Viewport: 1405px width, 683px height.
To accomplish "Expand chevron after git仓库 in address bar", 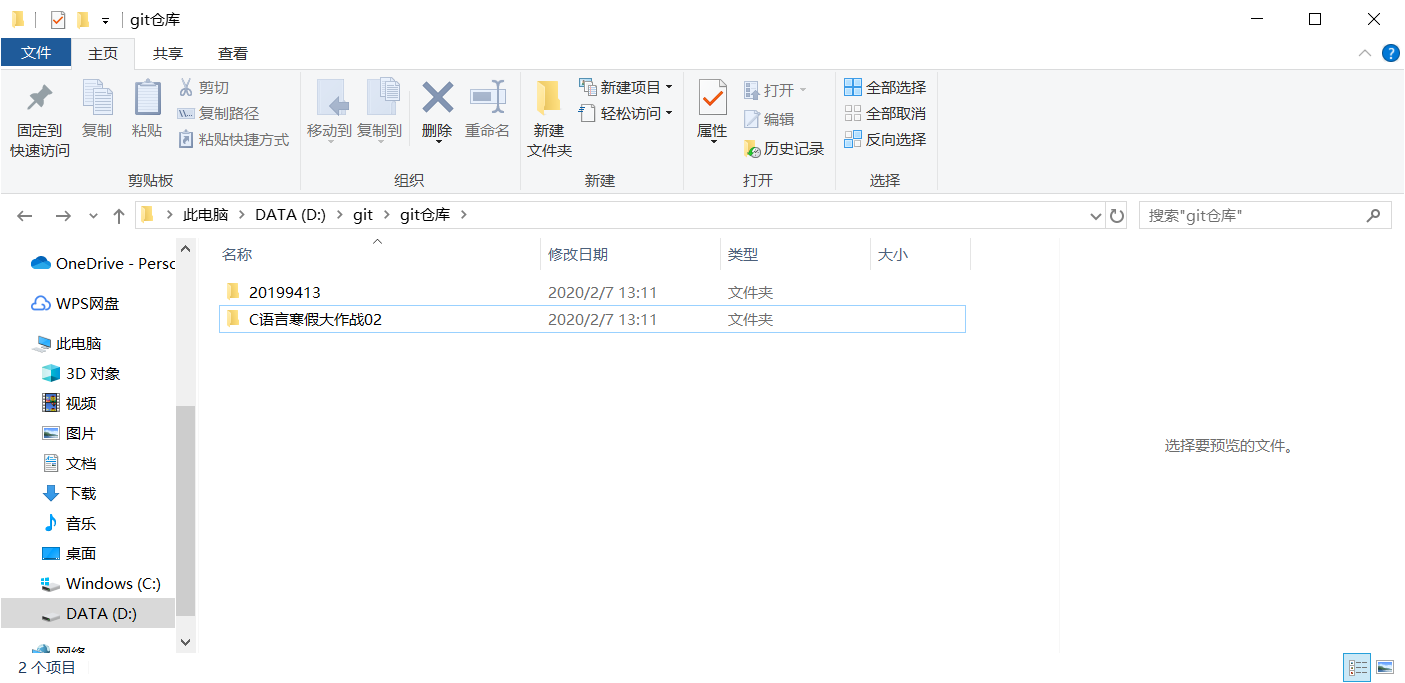I will [463, 215].
